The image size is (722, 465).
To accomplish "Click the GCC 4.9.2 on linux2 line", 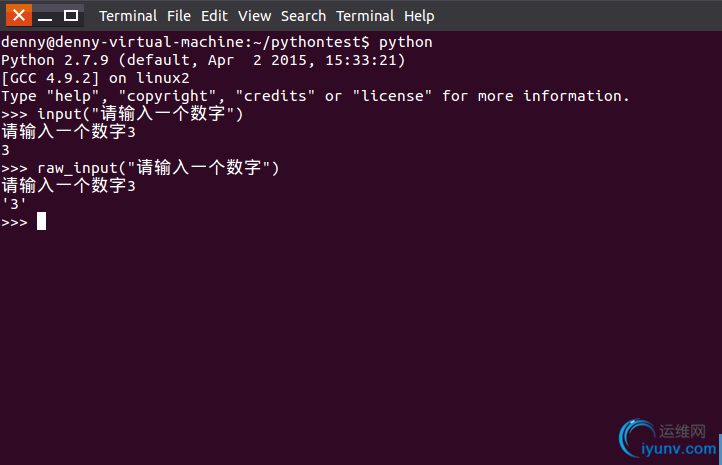I will (95, 78).
